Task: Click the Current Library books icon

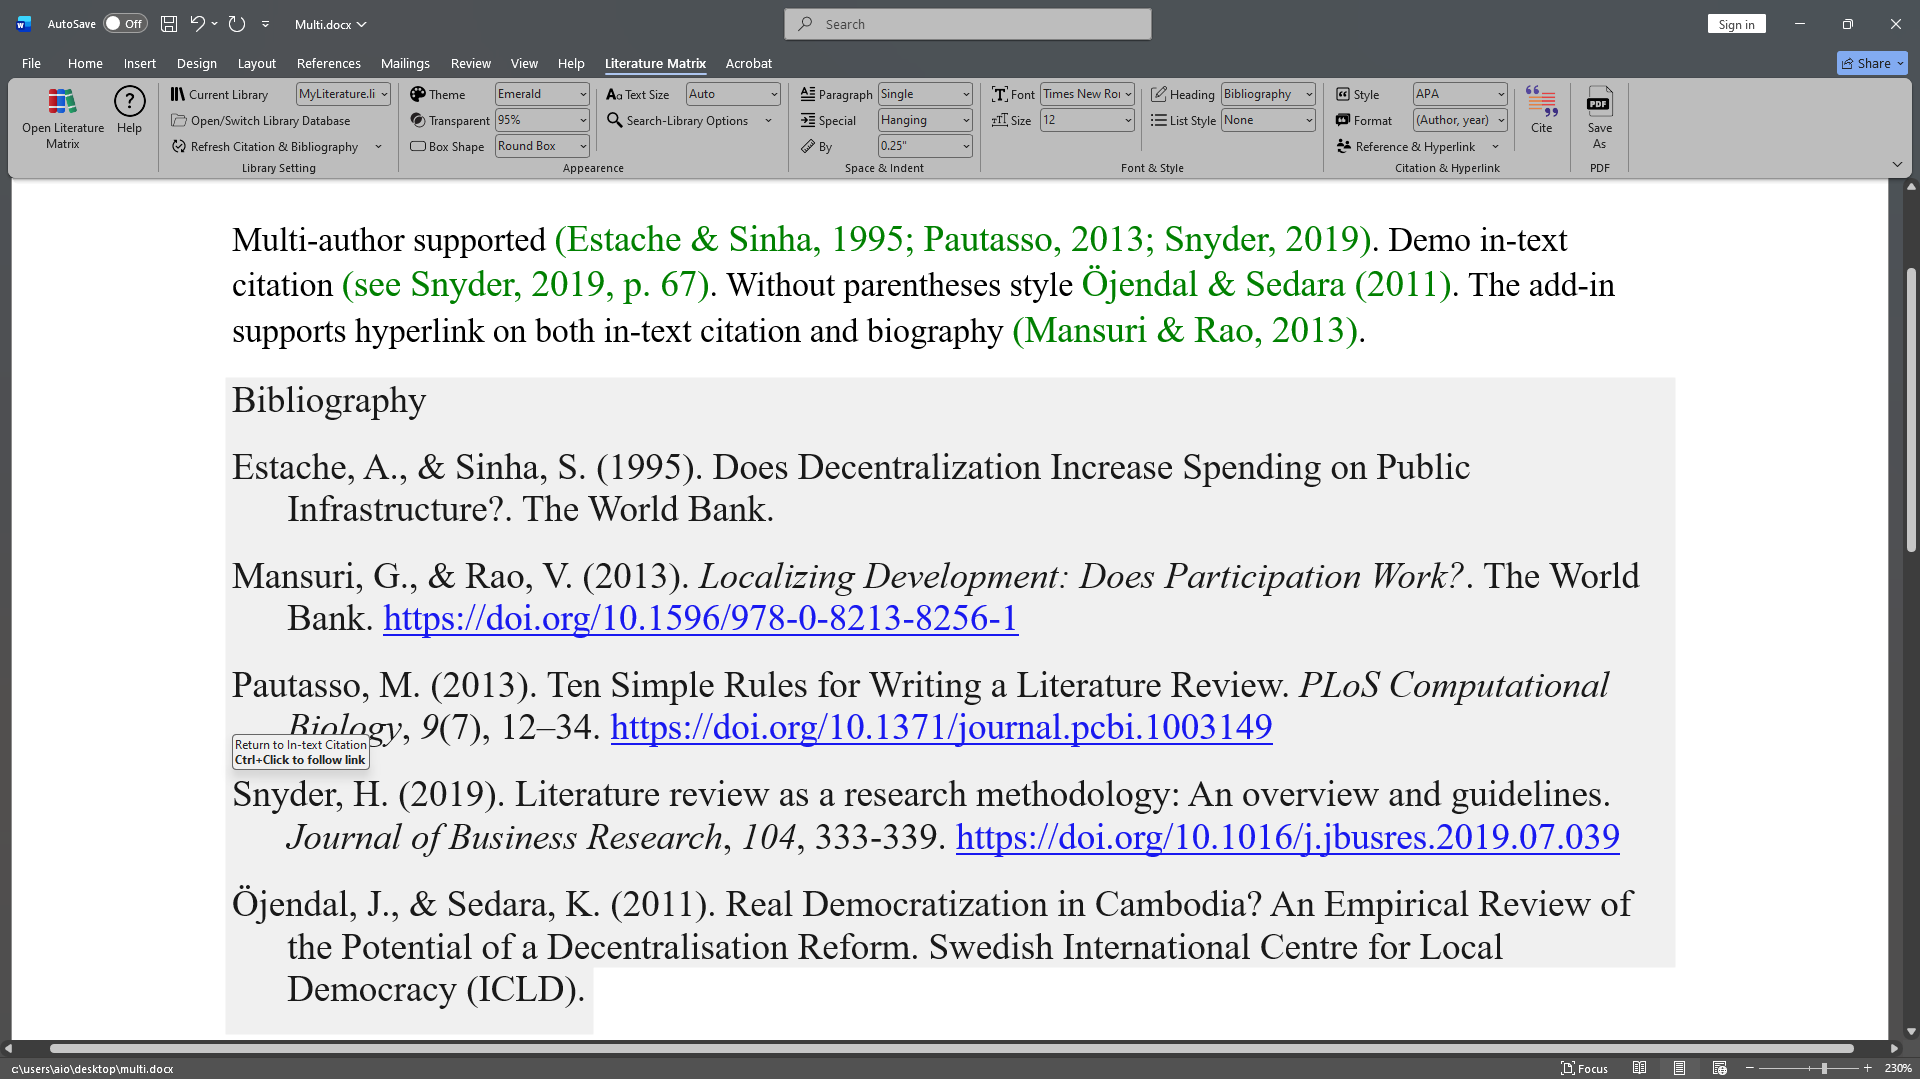Action: tap(177, 94)
